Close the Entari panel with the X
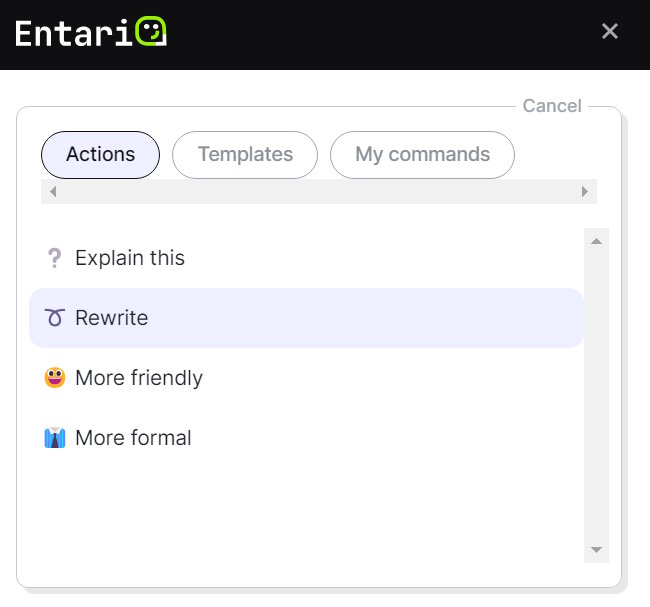 (x=610, y=31)
